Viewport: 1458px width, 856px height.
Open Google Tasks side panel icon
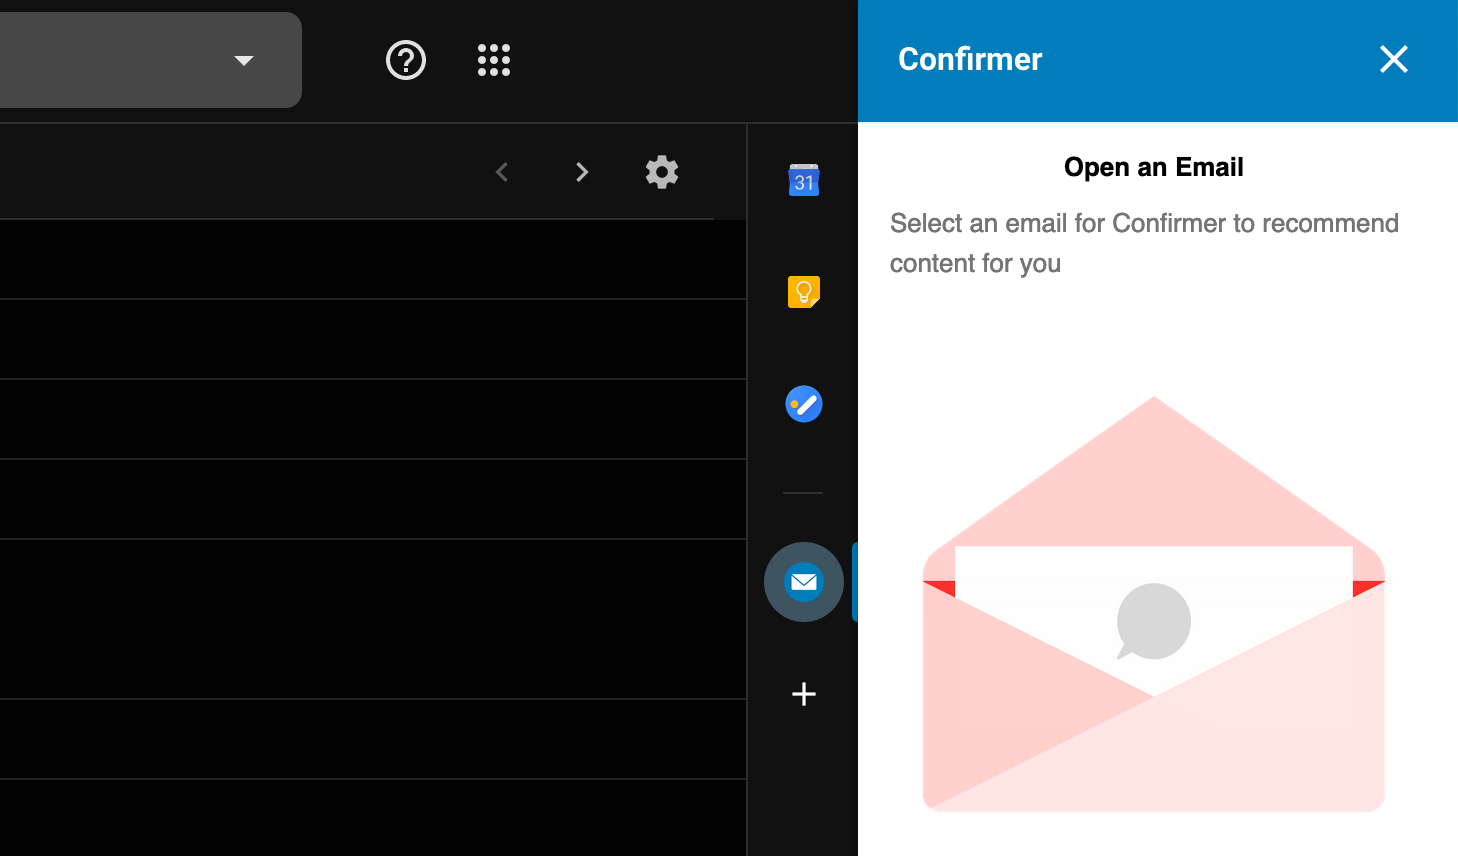(804, 404)
